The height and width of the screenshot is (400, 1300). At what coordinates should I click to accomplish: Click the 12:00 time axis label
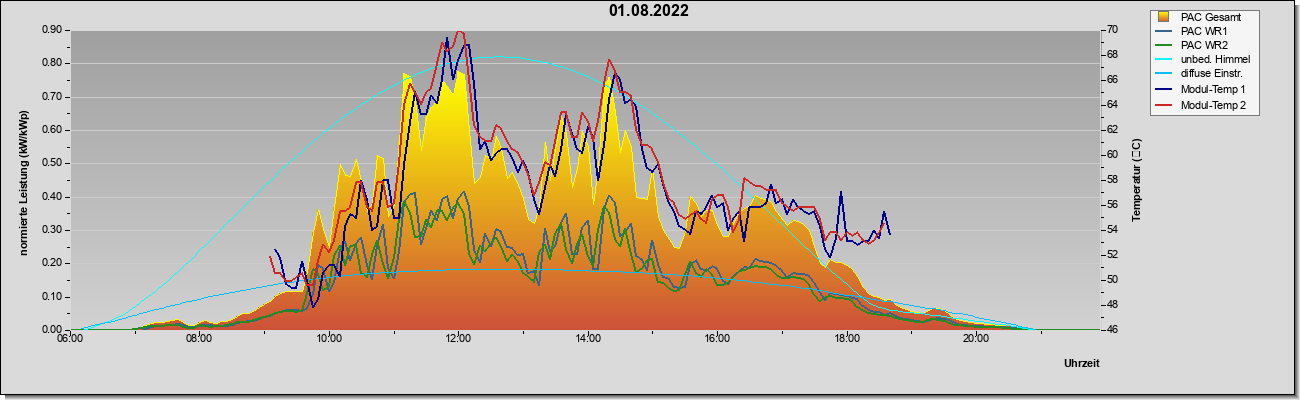click(x=458, y=339)
